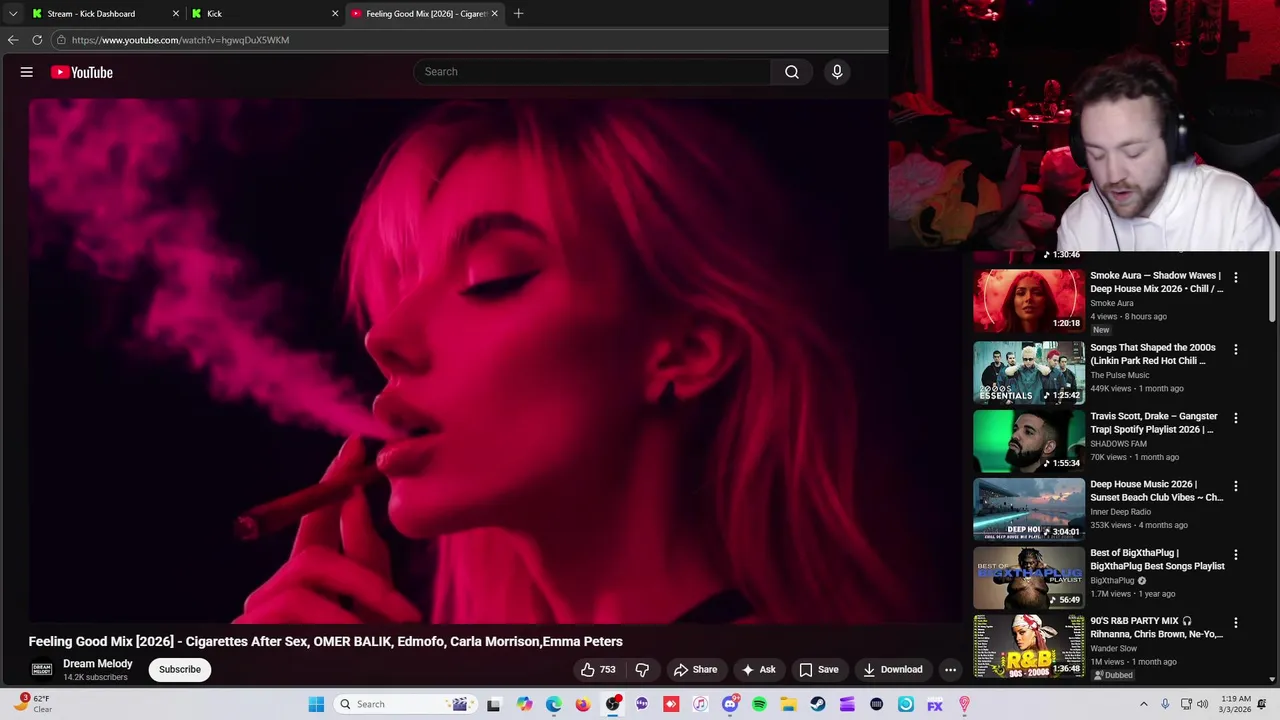Open Discord from taskbar
The height and width of the screenshot is (720, 1280).
point(730,705)
